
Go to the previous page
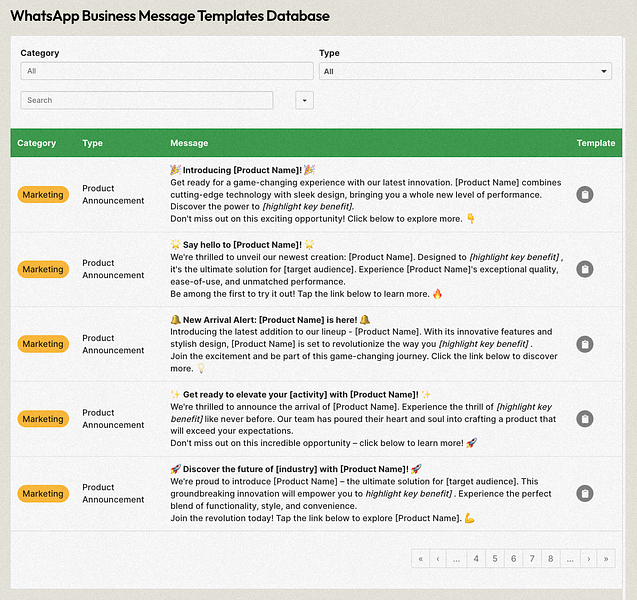[438, 559]
